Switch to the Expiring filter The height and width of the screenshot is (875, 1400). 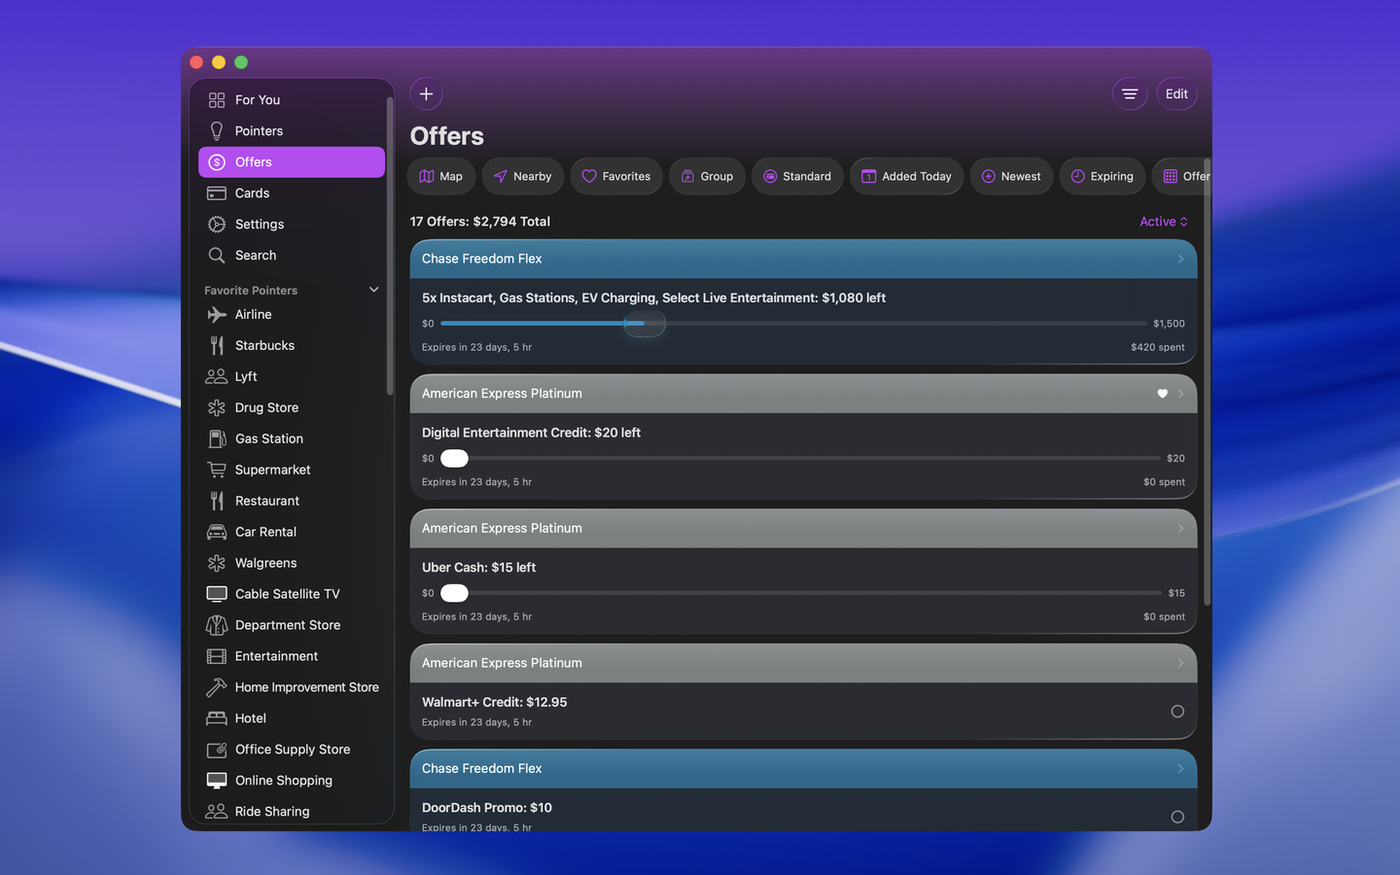tap(1101, 176)
